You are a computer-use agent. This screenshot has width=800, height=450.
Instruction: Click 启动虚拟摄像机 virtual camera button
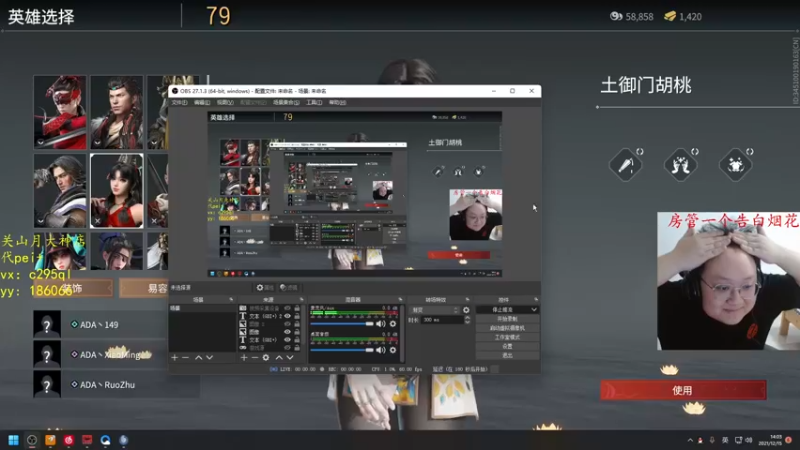tap(507, 328)
